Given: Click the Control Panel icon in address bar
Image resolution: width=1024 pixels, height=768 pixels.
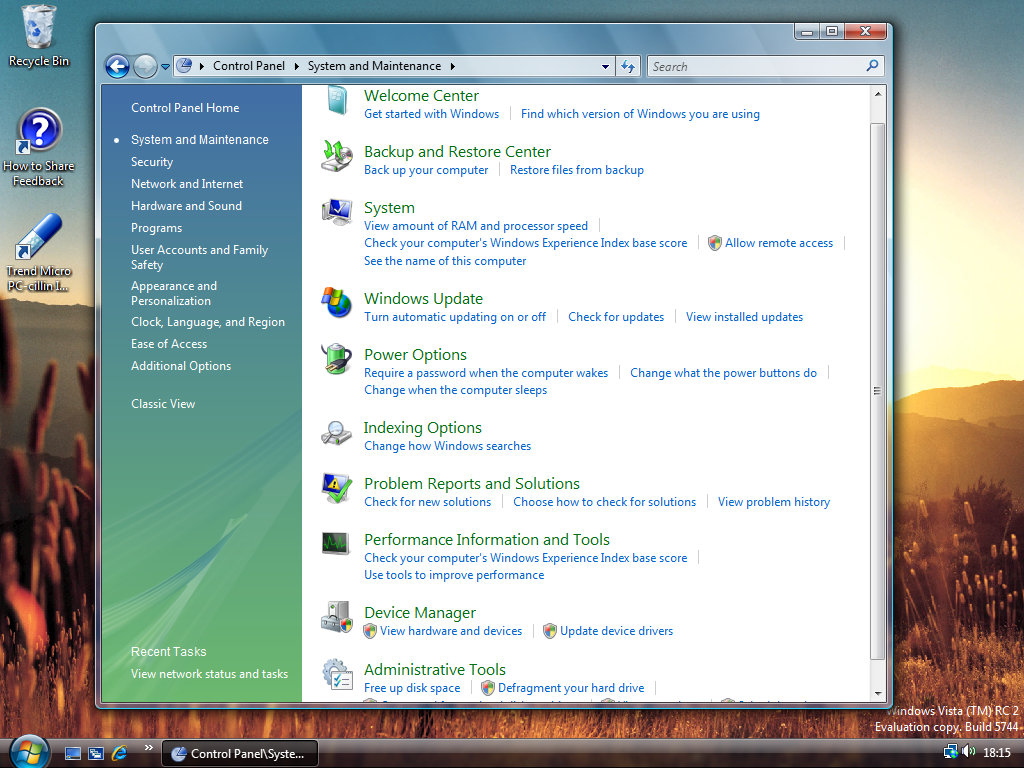Looking at the screenshot, I should click(185, 65).
